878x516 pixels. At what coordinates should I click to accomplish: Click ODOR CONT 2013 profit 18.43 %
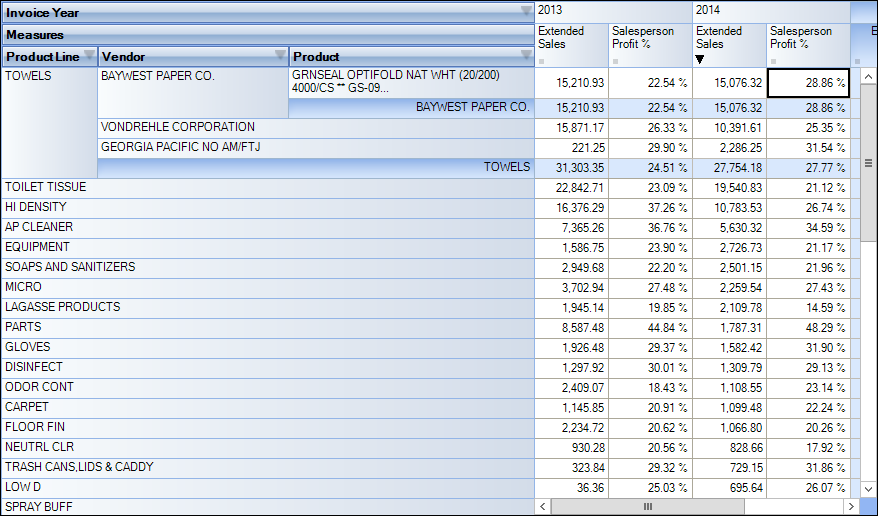pyautogui.click(x=651, y=388)
